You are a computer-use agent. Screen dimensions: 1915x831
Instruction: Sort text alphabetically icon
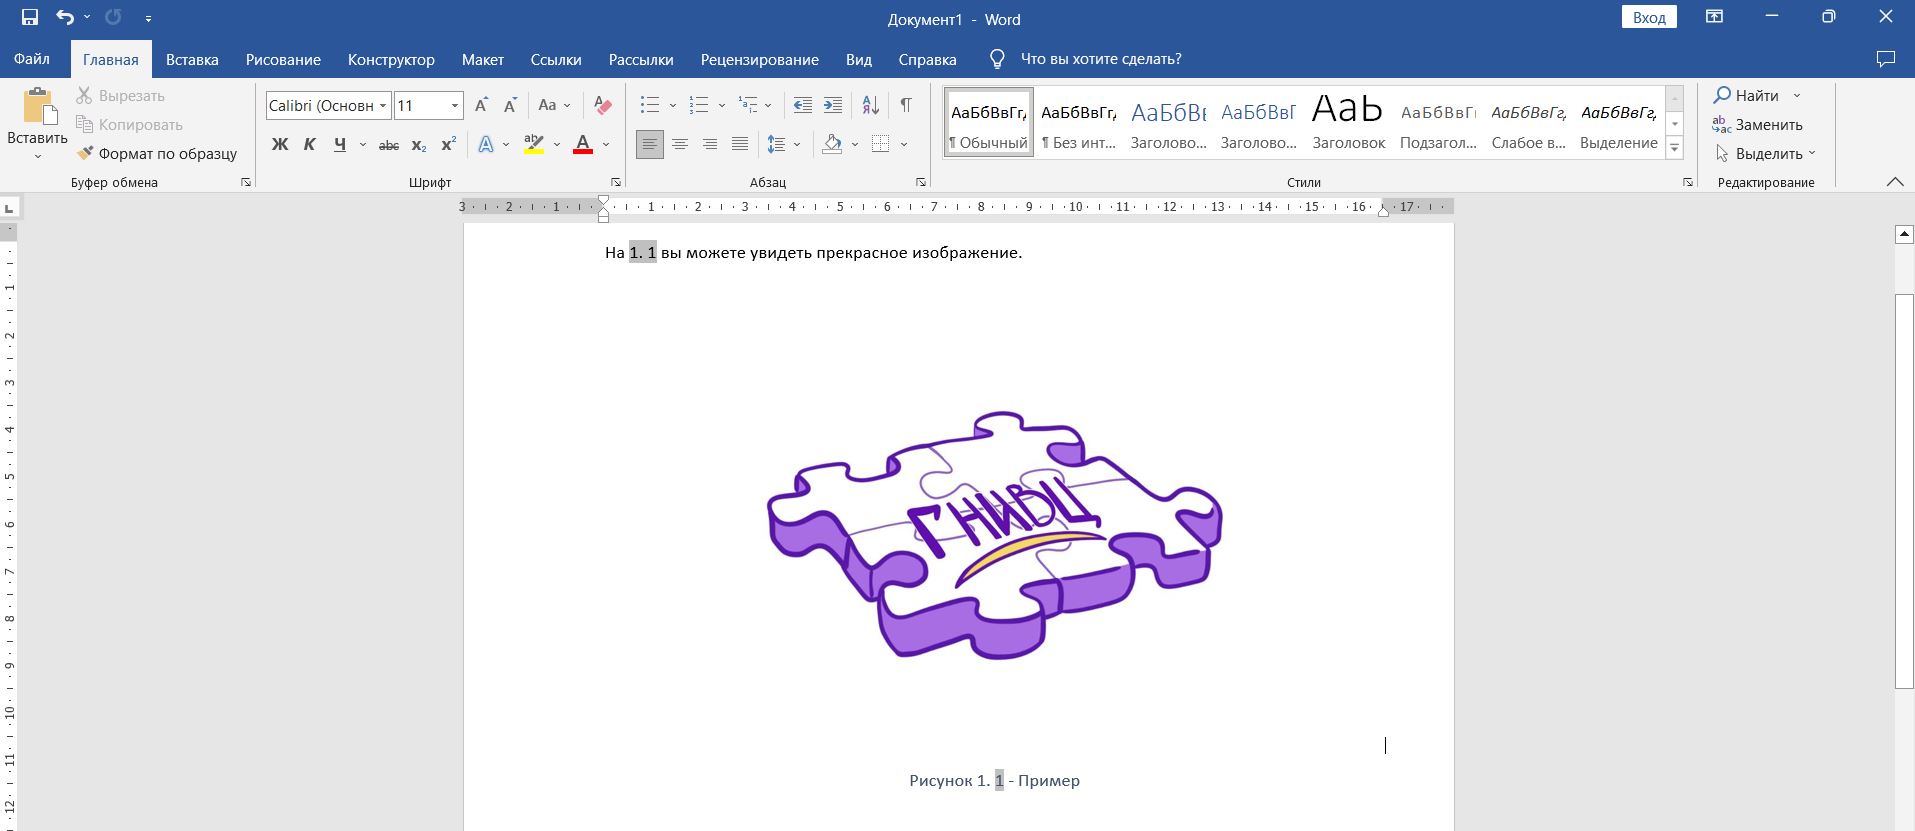coord(870,105)
